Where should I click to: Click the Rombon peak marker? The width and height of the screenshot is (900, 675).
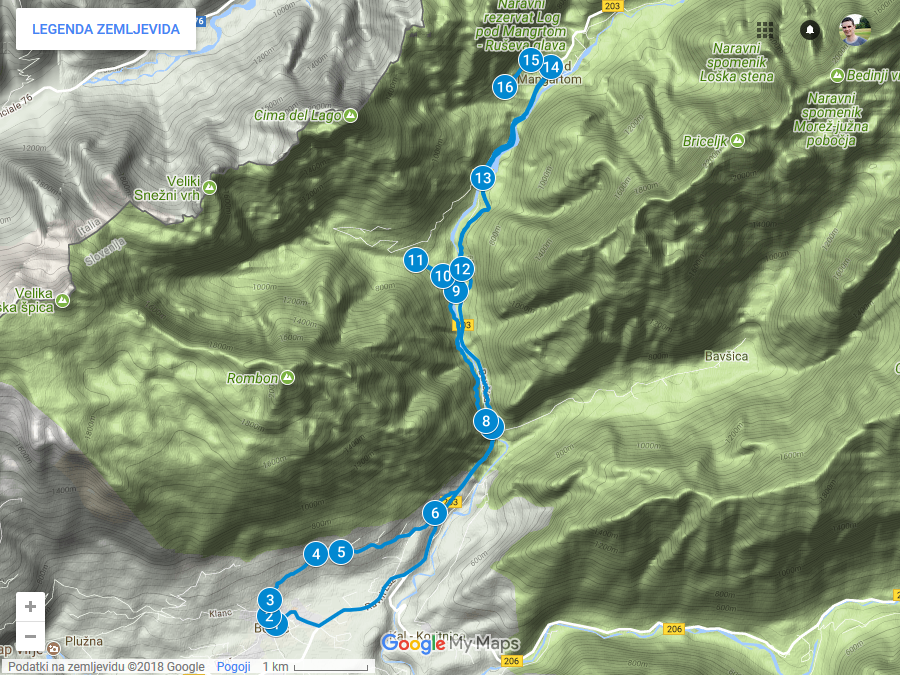coord(288,378)
